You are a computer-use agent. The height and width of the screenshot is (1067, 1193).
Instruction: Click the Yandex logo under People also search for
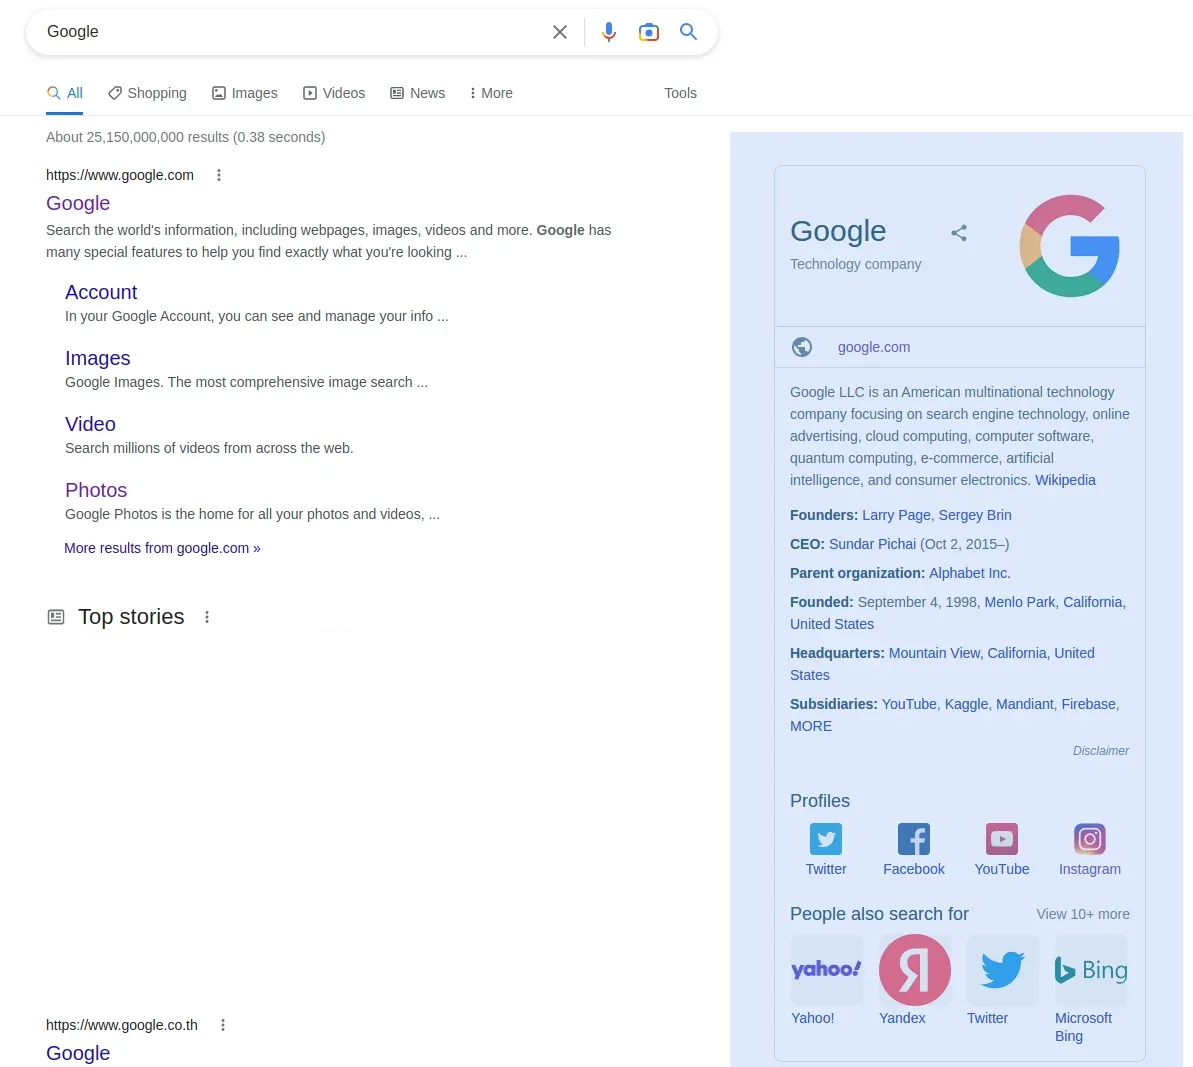(914, 969)
